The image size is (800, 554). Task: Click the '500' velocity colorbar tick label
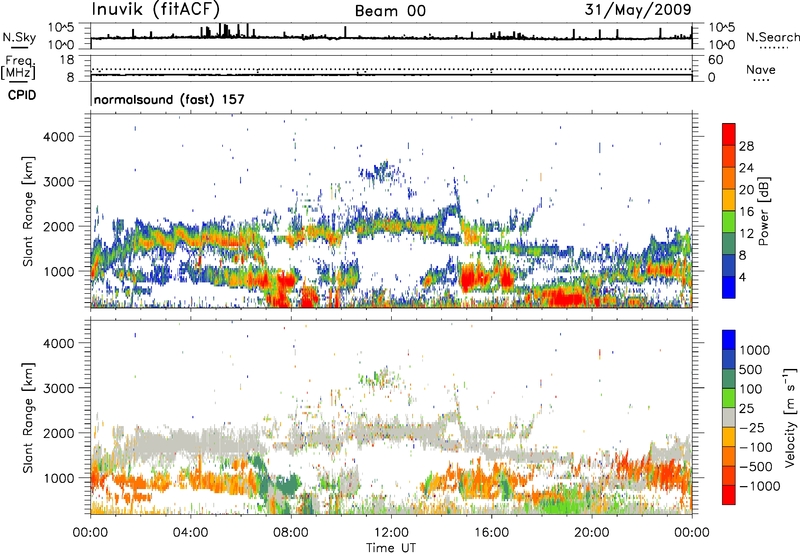pyautogui.click(x=750, y=369)
